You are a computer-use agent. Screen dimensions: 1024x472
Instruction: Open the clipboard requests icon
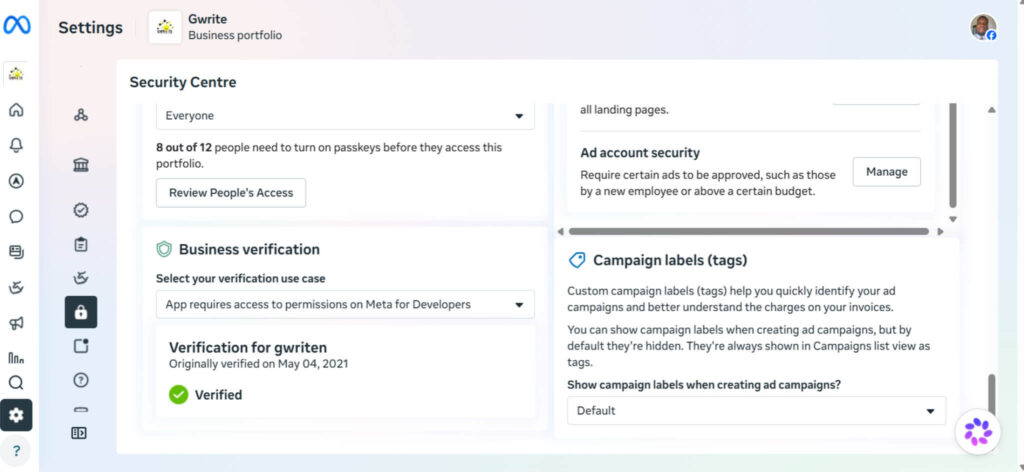pos(81,245)
